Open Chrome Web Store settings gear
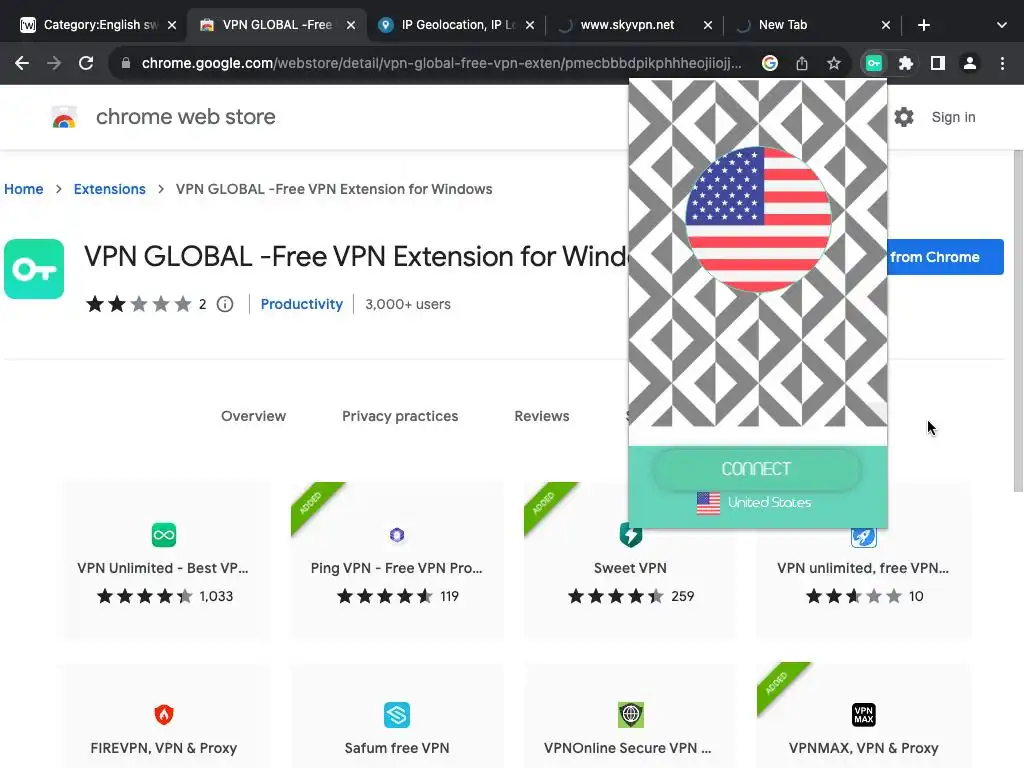 point(904,117)
